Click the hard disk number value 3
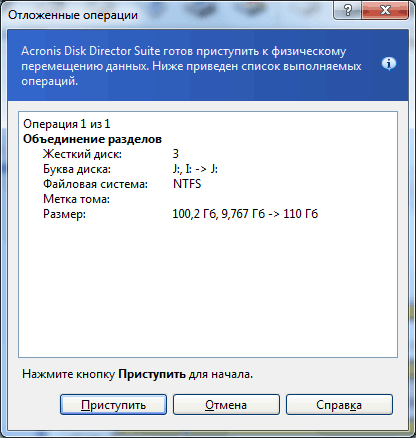This screenshot has width=416, height=438. pyautogui.click(x=176, y=154)
